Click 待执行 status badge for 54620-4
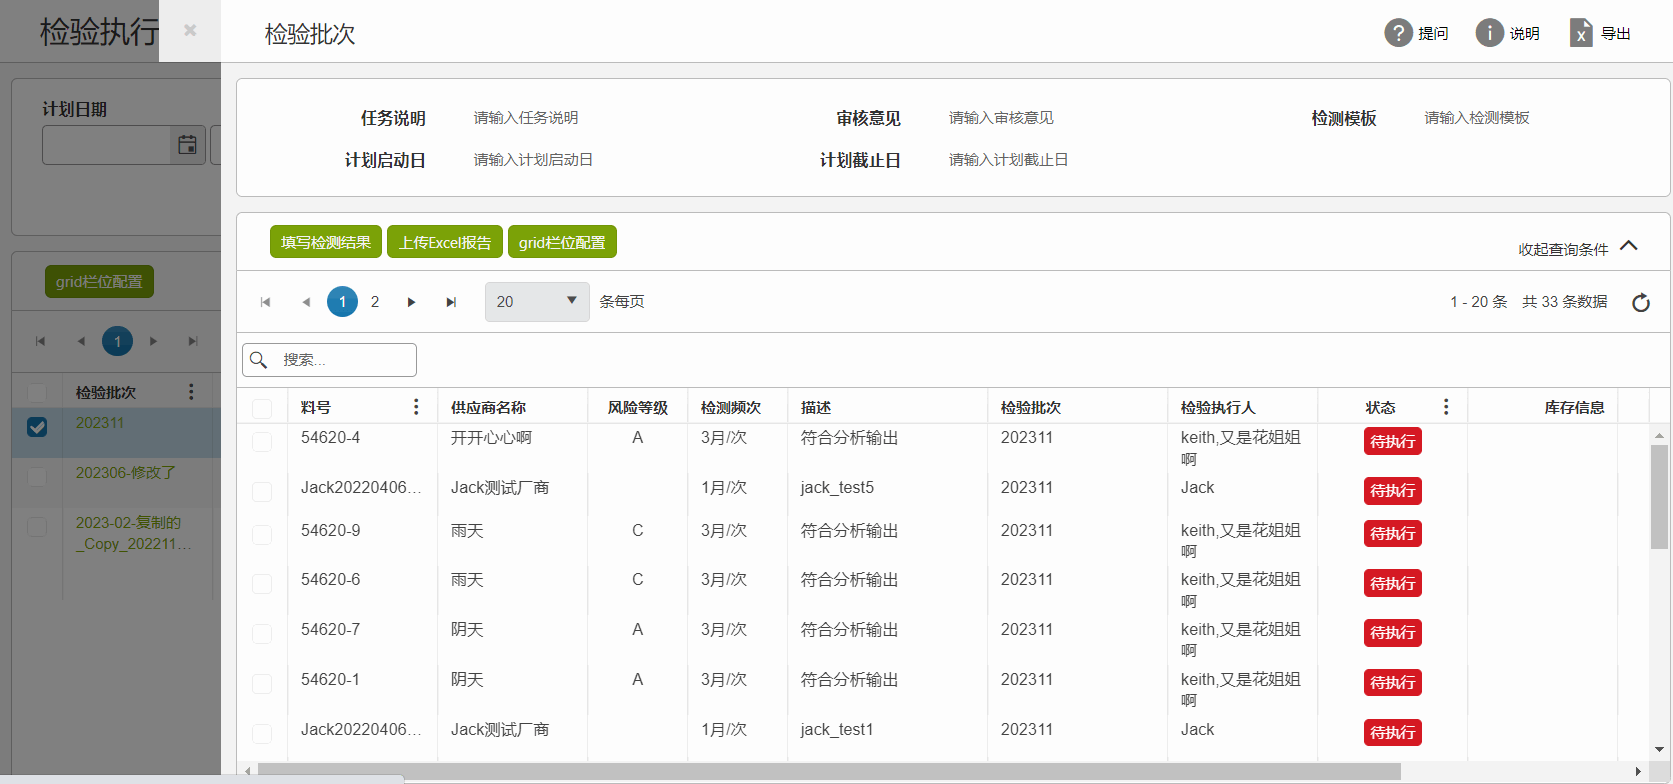The width and height of the screenshot is (1673, 784). [x=1392, y=442]
